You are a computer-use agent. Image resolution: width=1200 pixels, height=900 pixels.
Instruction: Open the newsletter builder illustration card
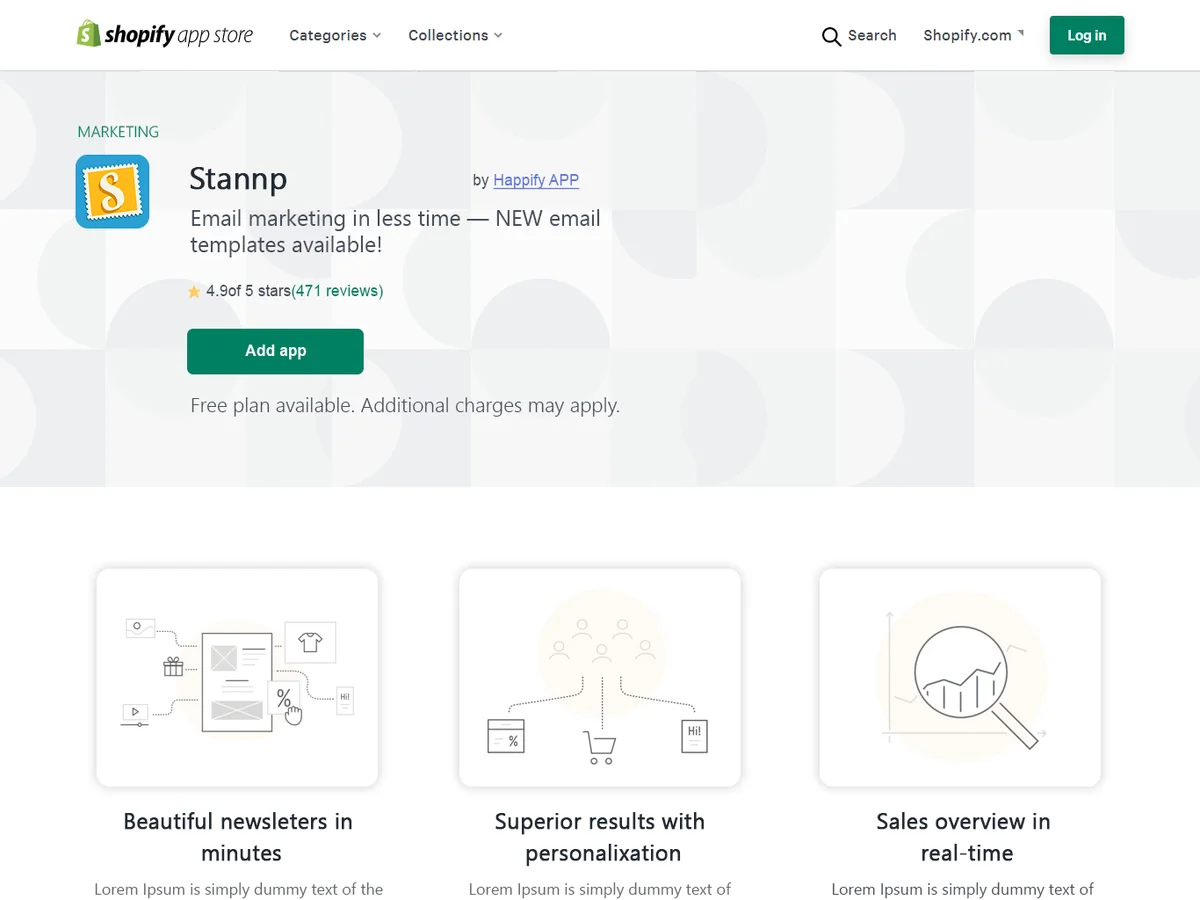coord(237,677)
